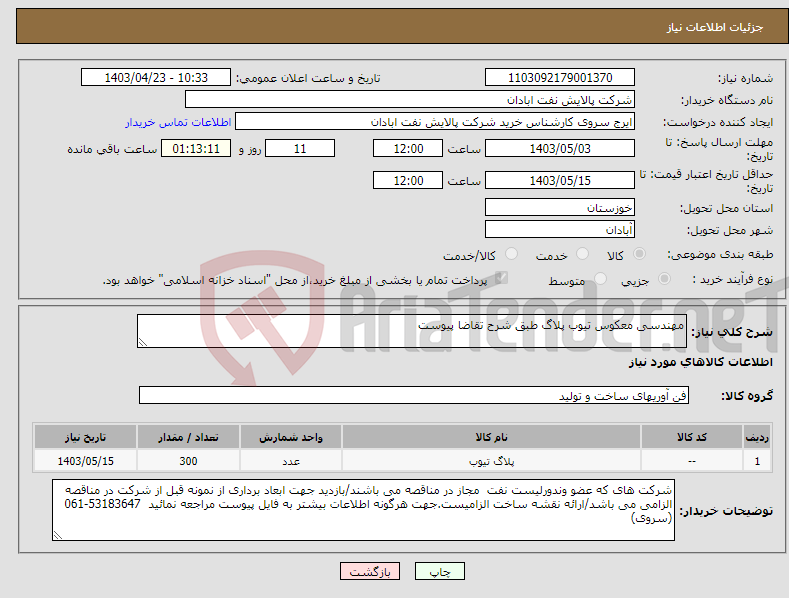This screenshot has height=598, width=789.
Task: Click the resize handle of buyer notes textarea
Action: (58, 536)
